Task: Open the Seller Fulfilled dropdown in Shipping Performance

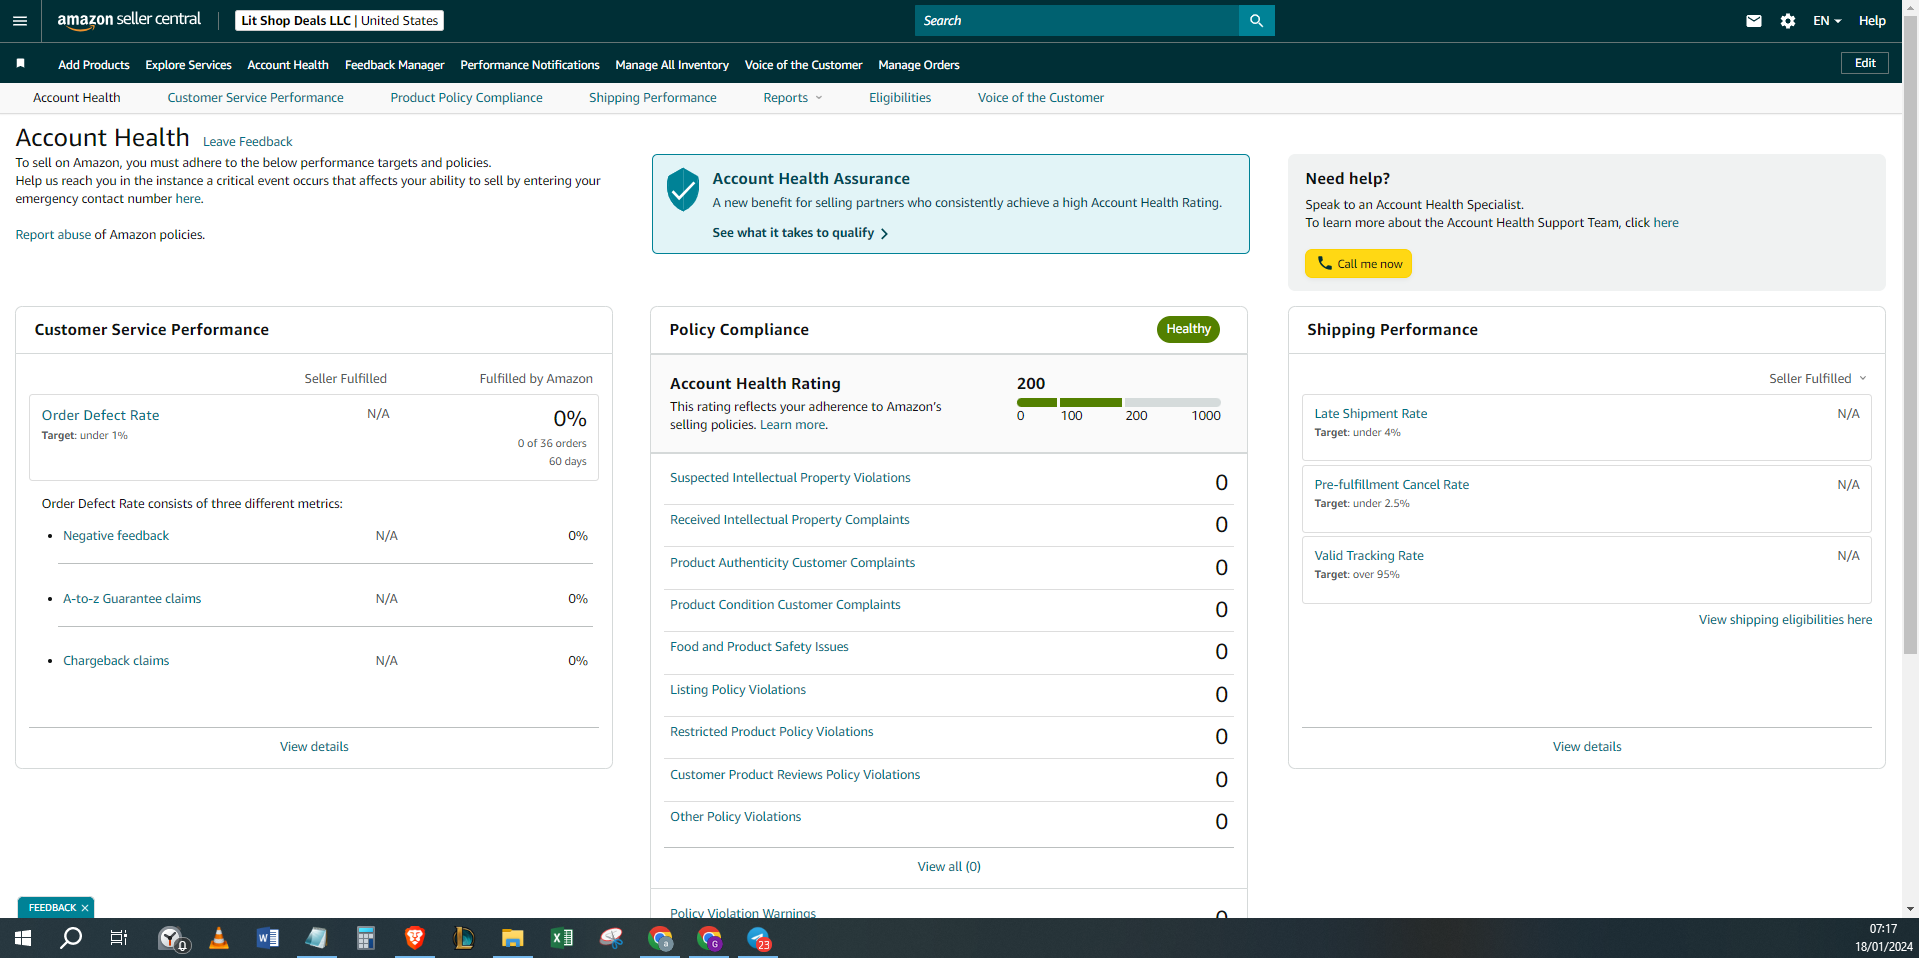Action: [x=1817, y=379]
